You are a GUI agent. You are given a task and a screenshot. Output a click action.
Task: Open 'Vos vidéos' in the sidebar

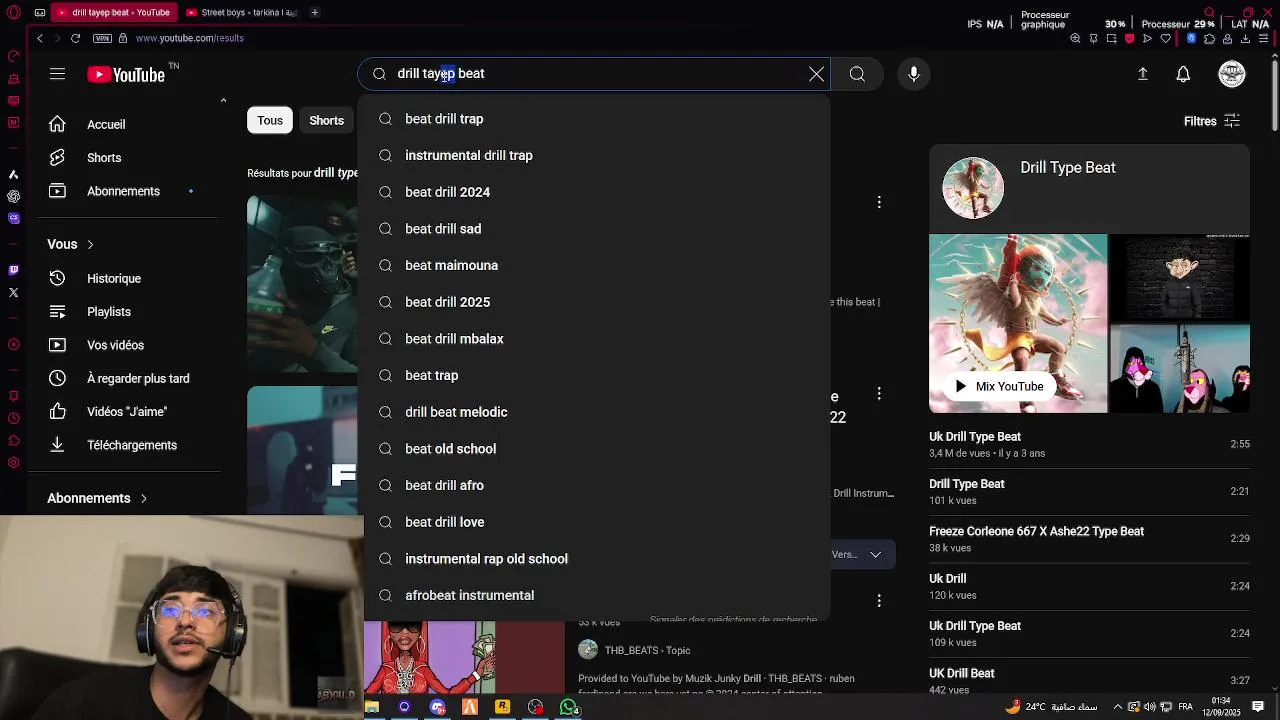pos(125,345)
